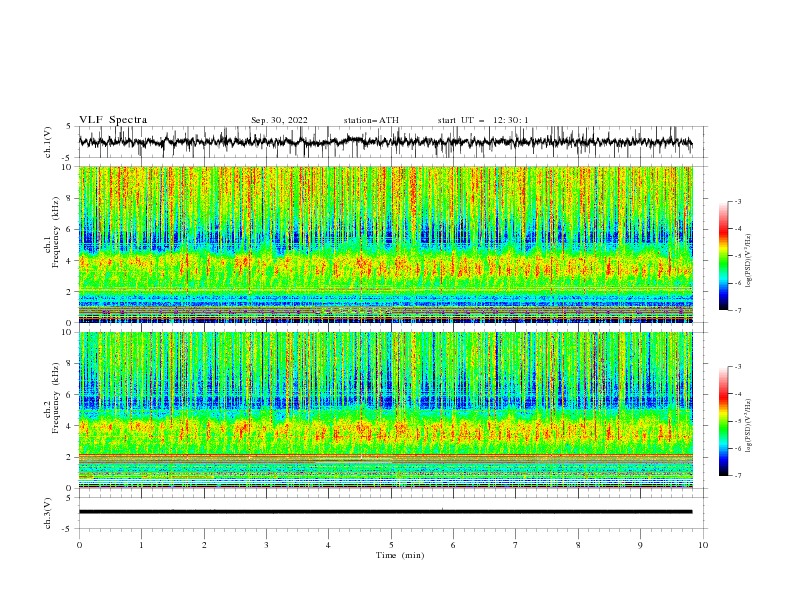Click the ch.1 voltage waveform trace panel
792x612 pixels.
tap(392, 142)
